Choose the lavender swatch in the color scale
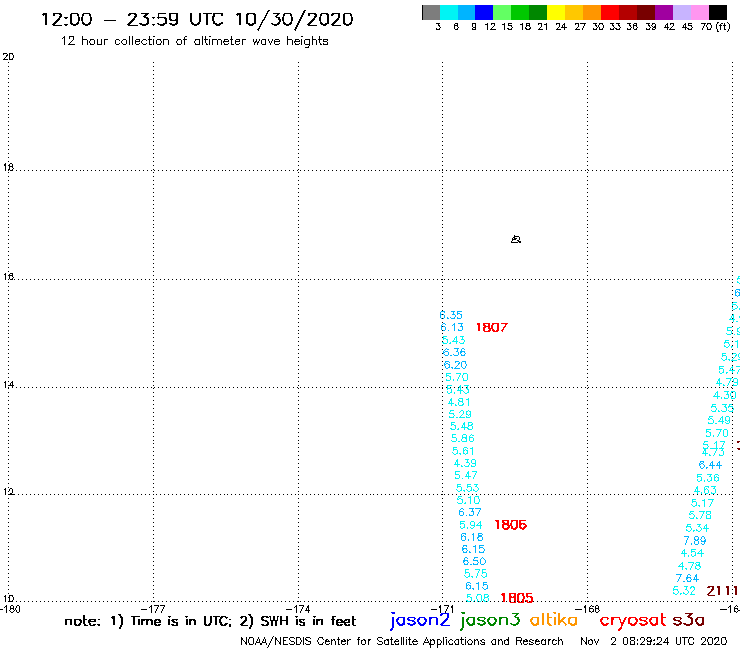Viewport: 740px width, 650px height. (x=682, y=12)
